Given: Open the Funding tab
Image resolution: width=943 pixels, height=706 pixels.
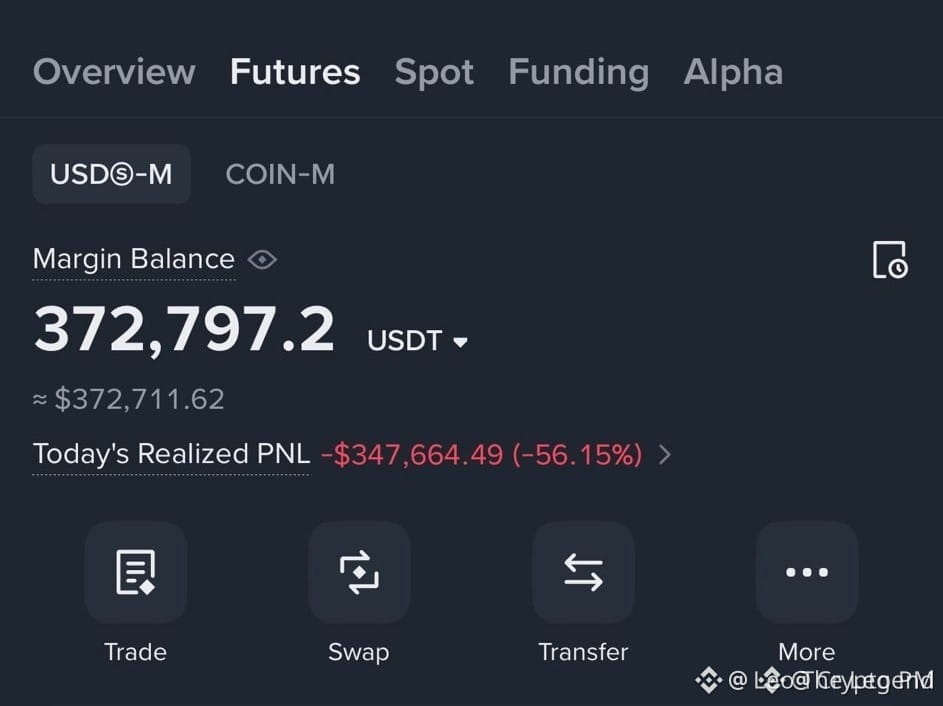Looking at the screenshot, I should 579,73.
